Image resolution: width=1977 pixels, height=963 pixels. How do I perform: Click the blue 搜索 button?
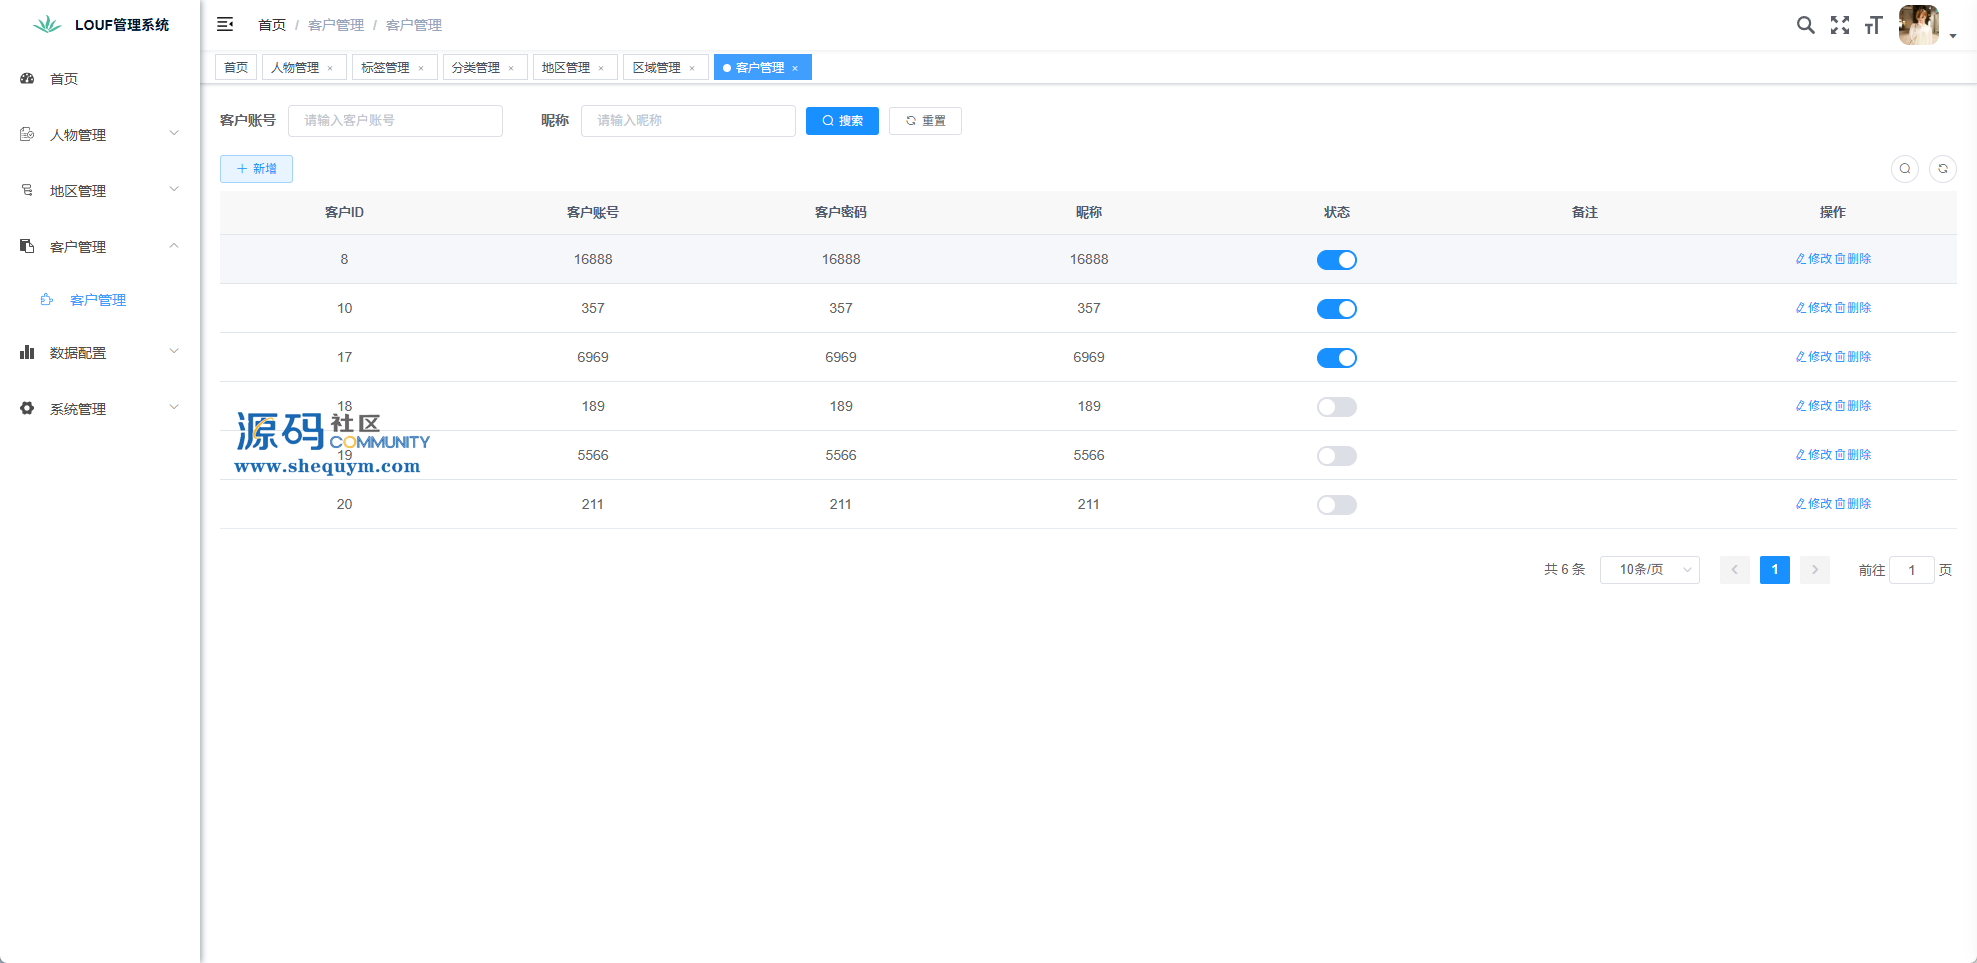click(842, 121)
